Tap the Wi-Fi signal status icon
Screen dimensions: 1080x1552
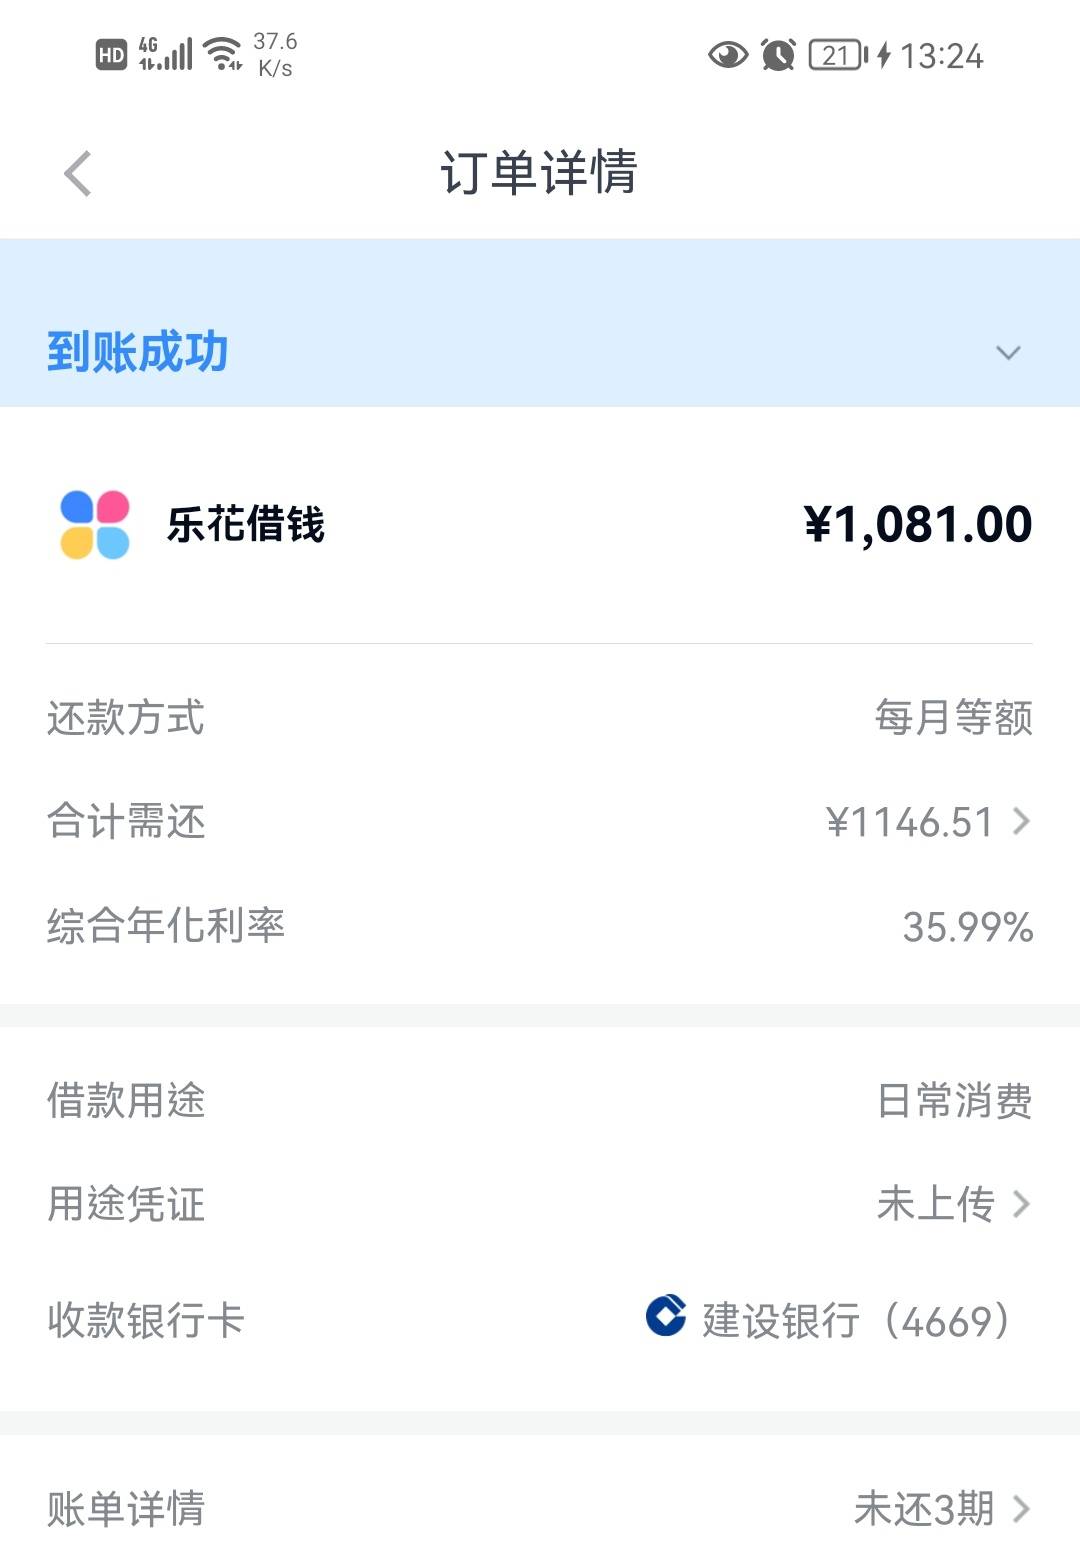point(222,55)
